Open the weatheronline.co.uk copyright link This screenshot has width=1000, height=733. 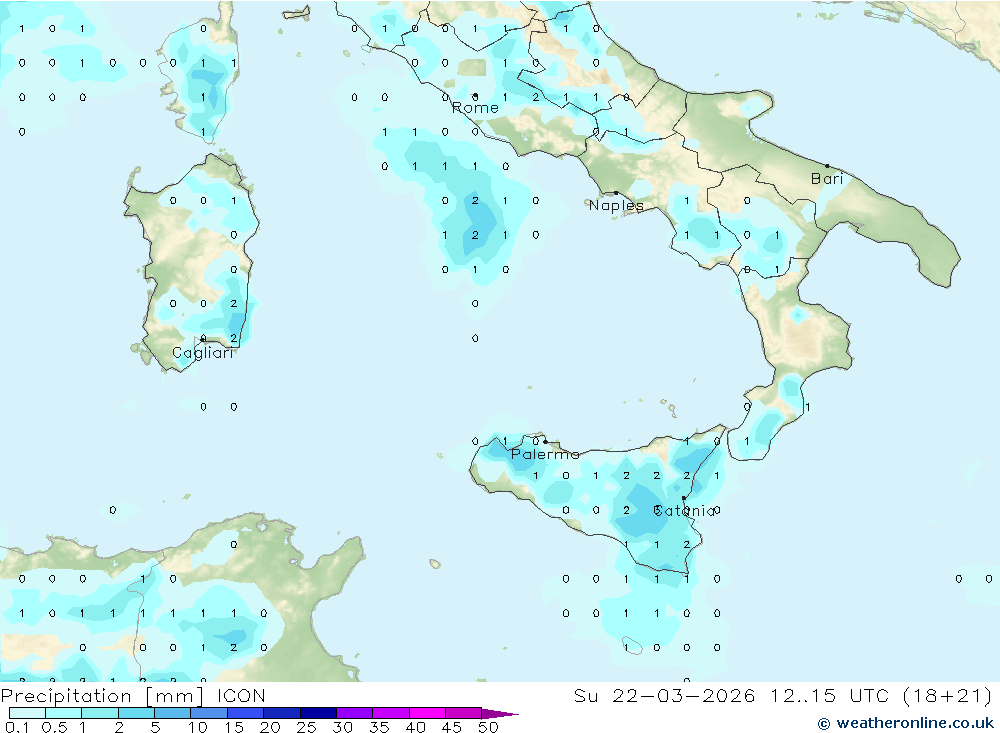[x=906, y=723]
